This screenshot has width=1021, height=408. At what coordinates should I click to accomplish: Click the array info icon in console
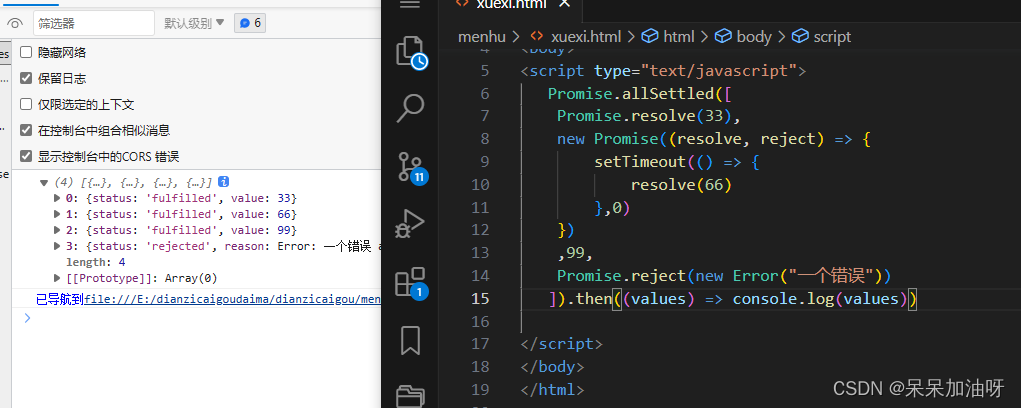(223, 182)
